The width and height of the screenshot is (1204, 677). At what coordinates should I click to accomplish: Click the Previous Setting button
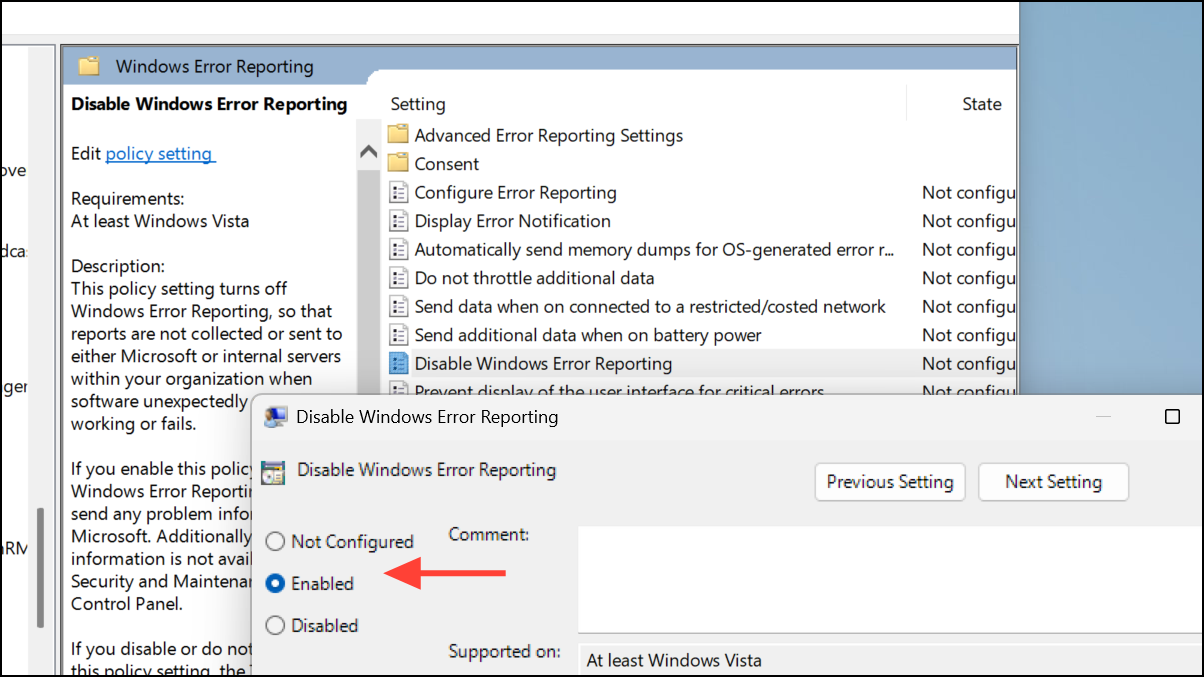point(890,482)
